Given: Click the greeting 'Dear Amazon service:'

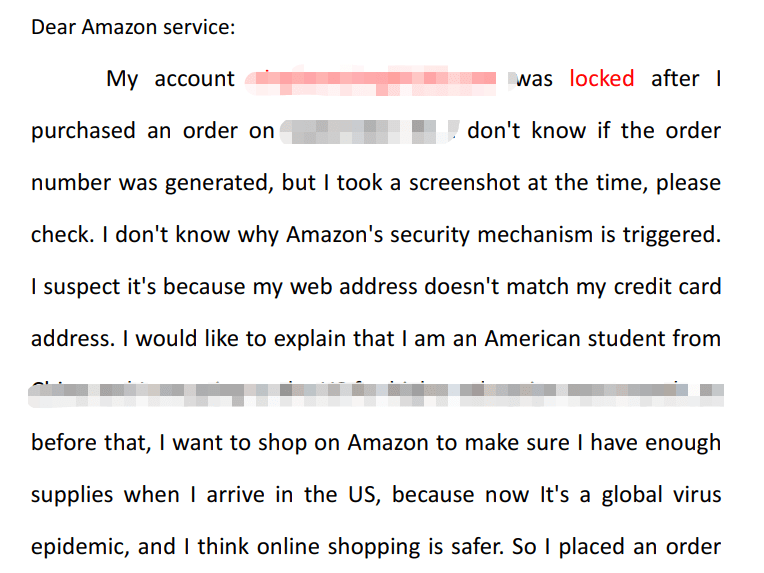Looking at the screenshot, I should [133, 27].
